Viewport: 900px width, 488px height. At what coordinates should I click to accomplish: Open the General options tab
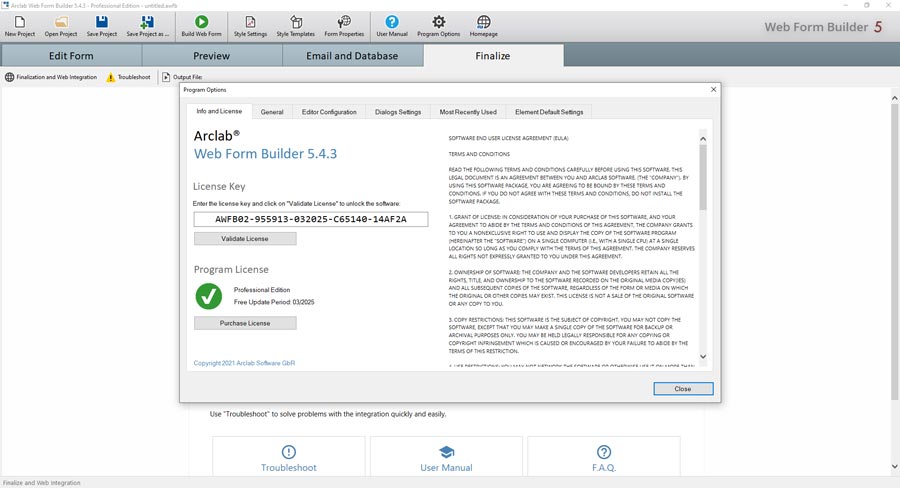click(272, 112)
